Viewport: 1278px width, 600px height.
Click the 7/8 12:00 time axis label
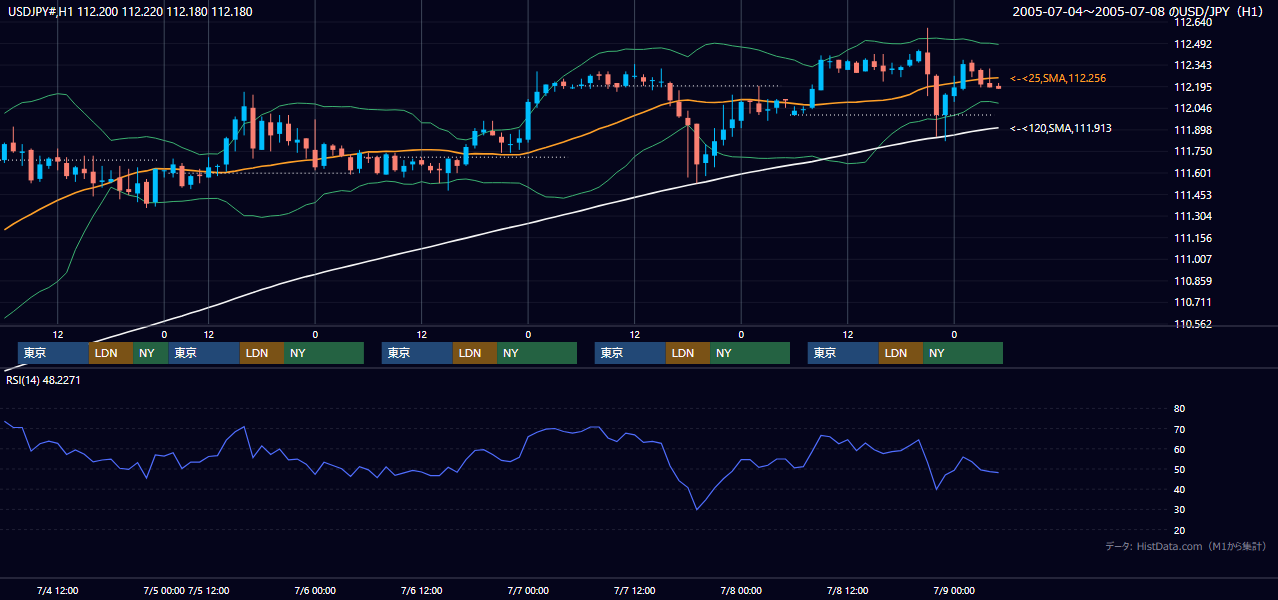tap(847, 590)
